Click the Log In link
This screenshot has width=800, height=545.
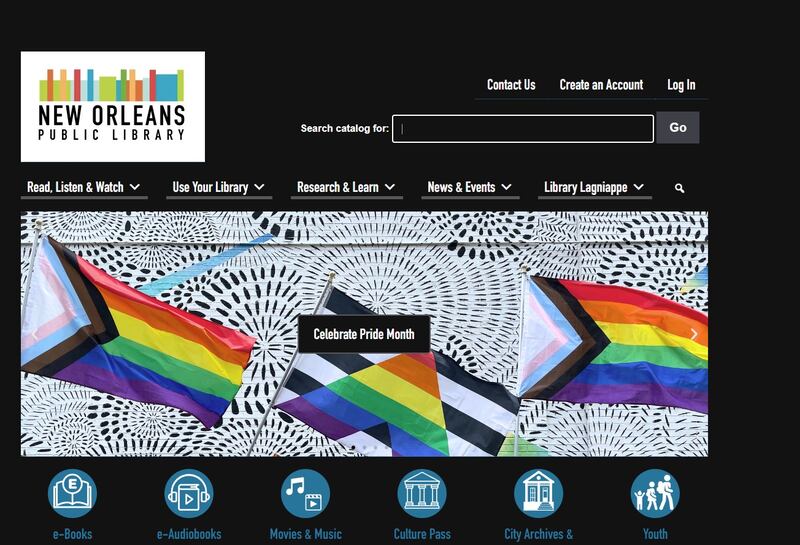click(681, 85)
